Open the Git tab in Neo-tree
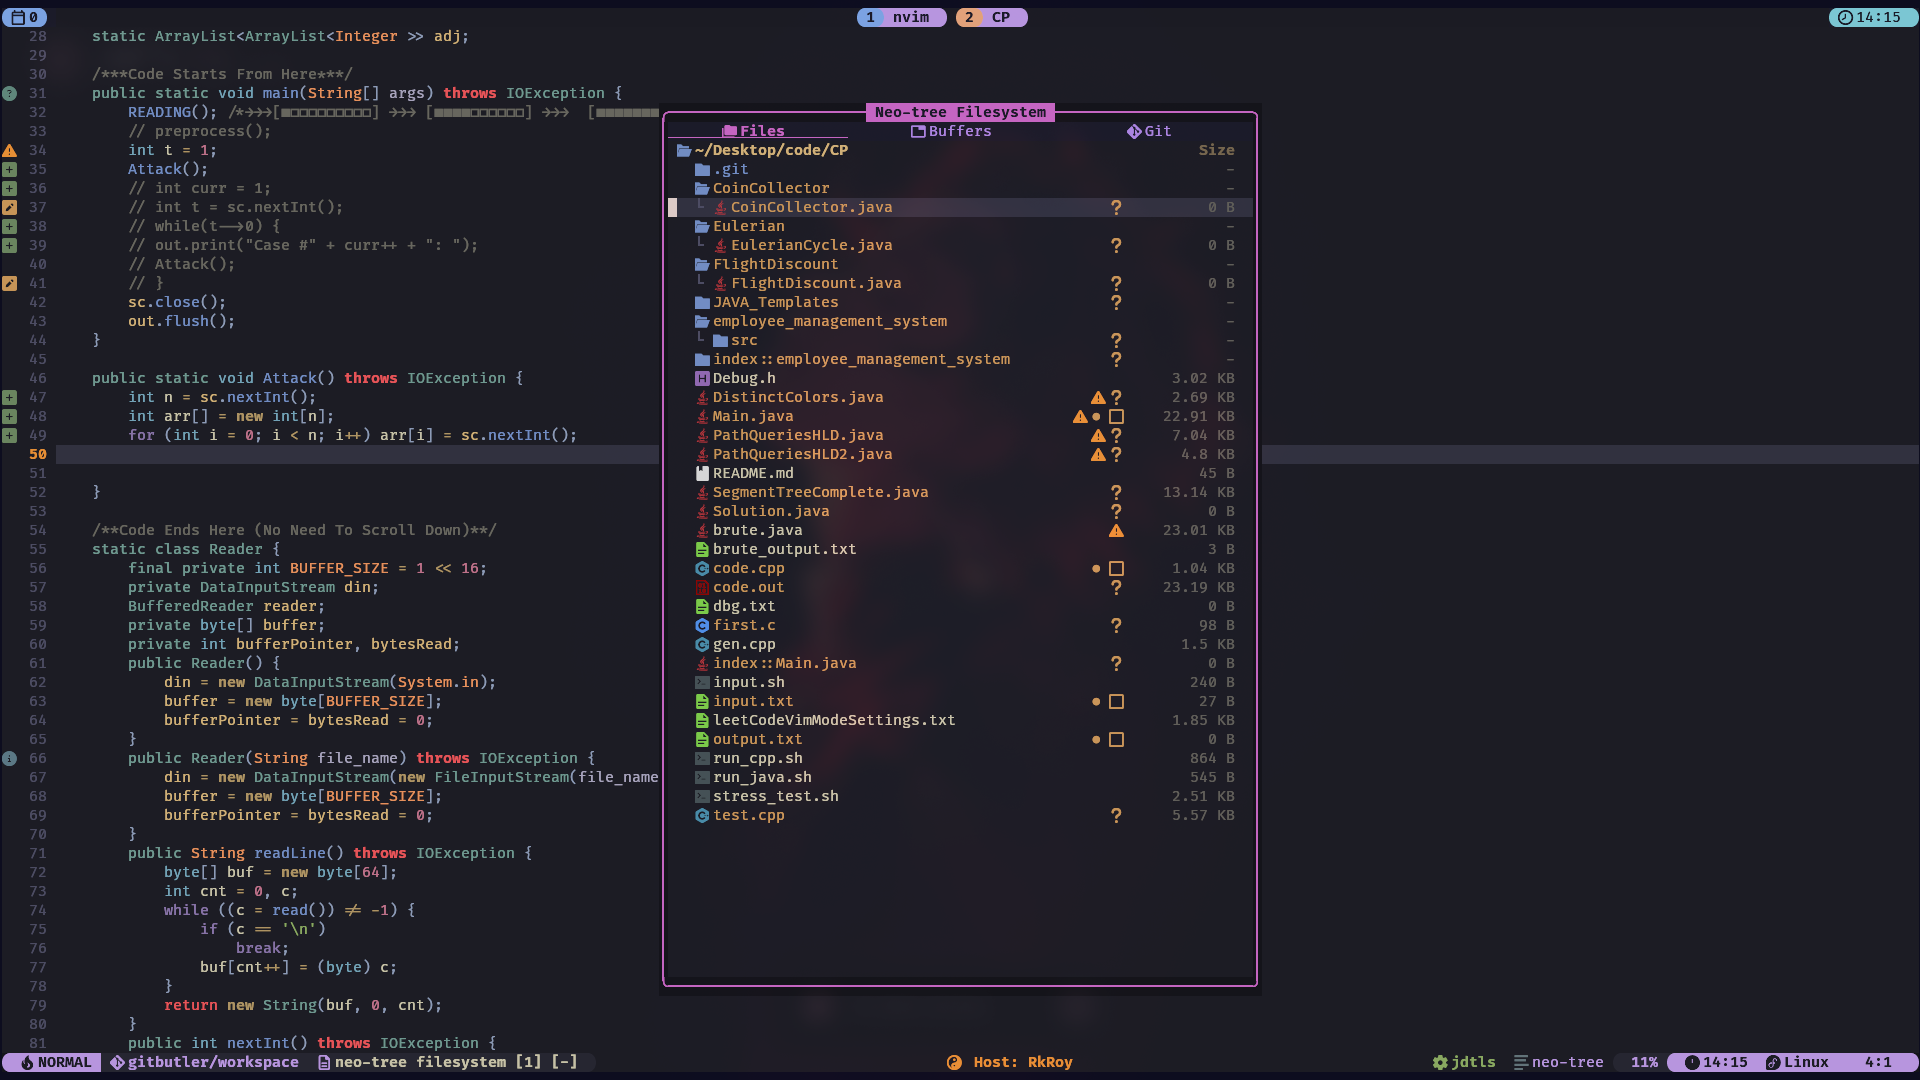Image resolution: width=1920 pixels, height=1080 pixels. (1148, 131)
